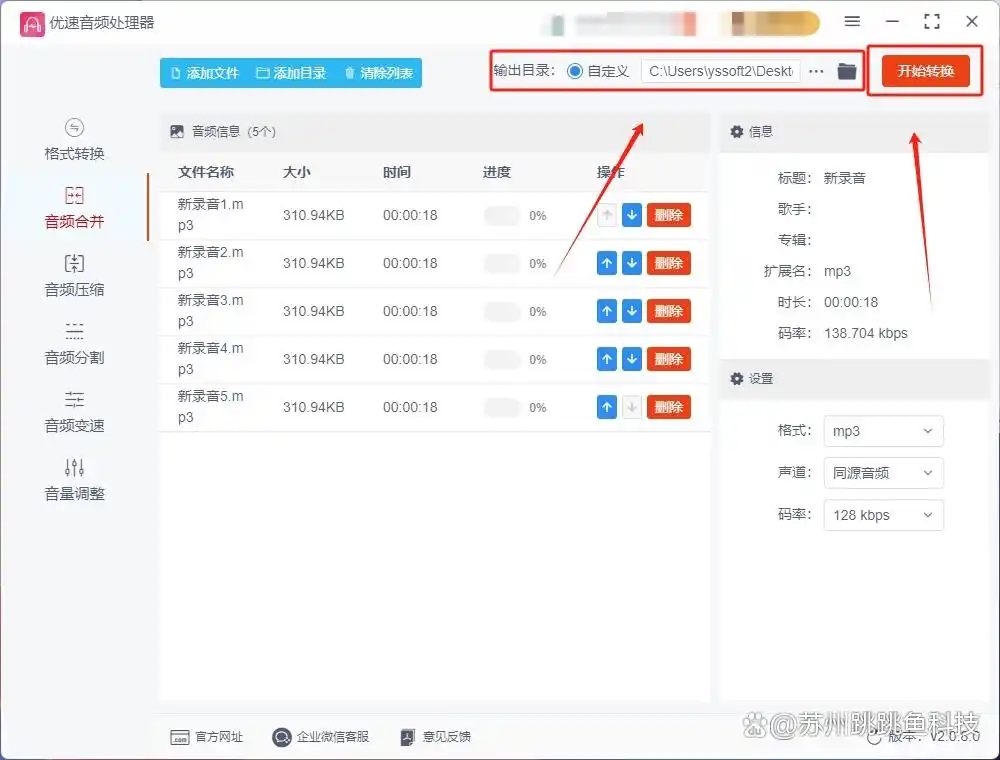Move 新录音1.mp3 down in list

[x=631, y=216]
